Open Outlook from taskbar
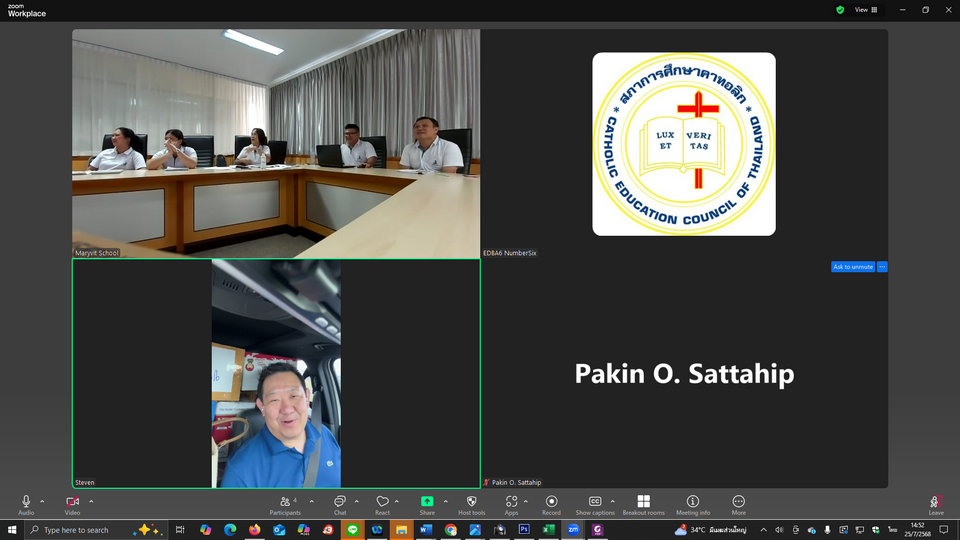 pyautogui.click(x=279, y=530)
